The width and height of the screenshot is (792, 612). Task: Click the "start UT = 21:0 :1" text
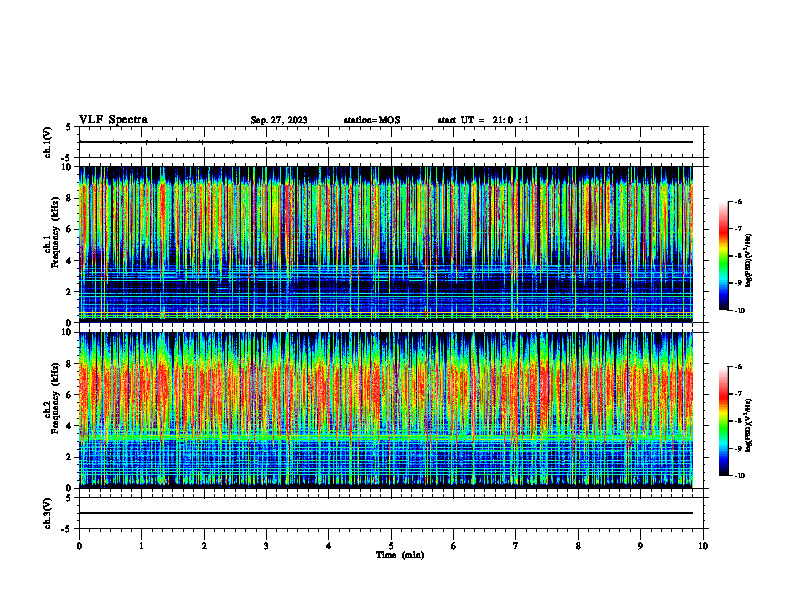click(483, 120)
